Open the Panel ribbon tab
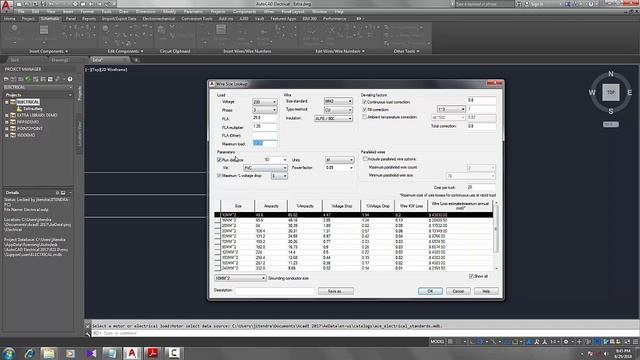The height and width of the screenshot is (360, 640). coord(70,19)
